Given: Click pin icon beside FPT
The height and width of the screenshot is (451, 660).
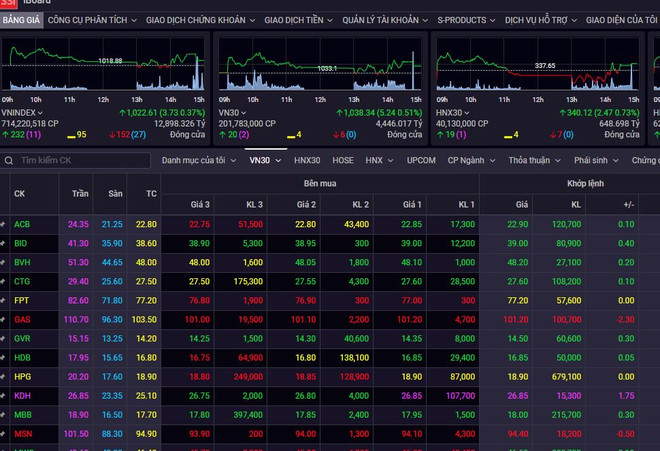Looking at the screenshot, I should pos(5,300).
